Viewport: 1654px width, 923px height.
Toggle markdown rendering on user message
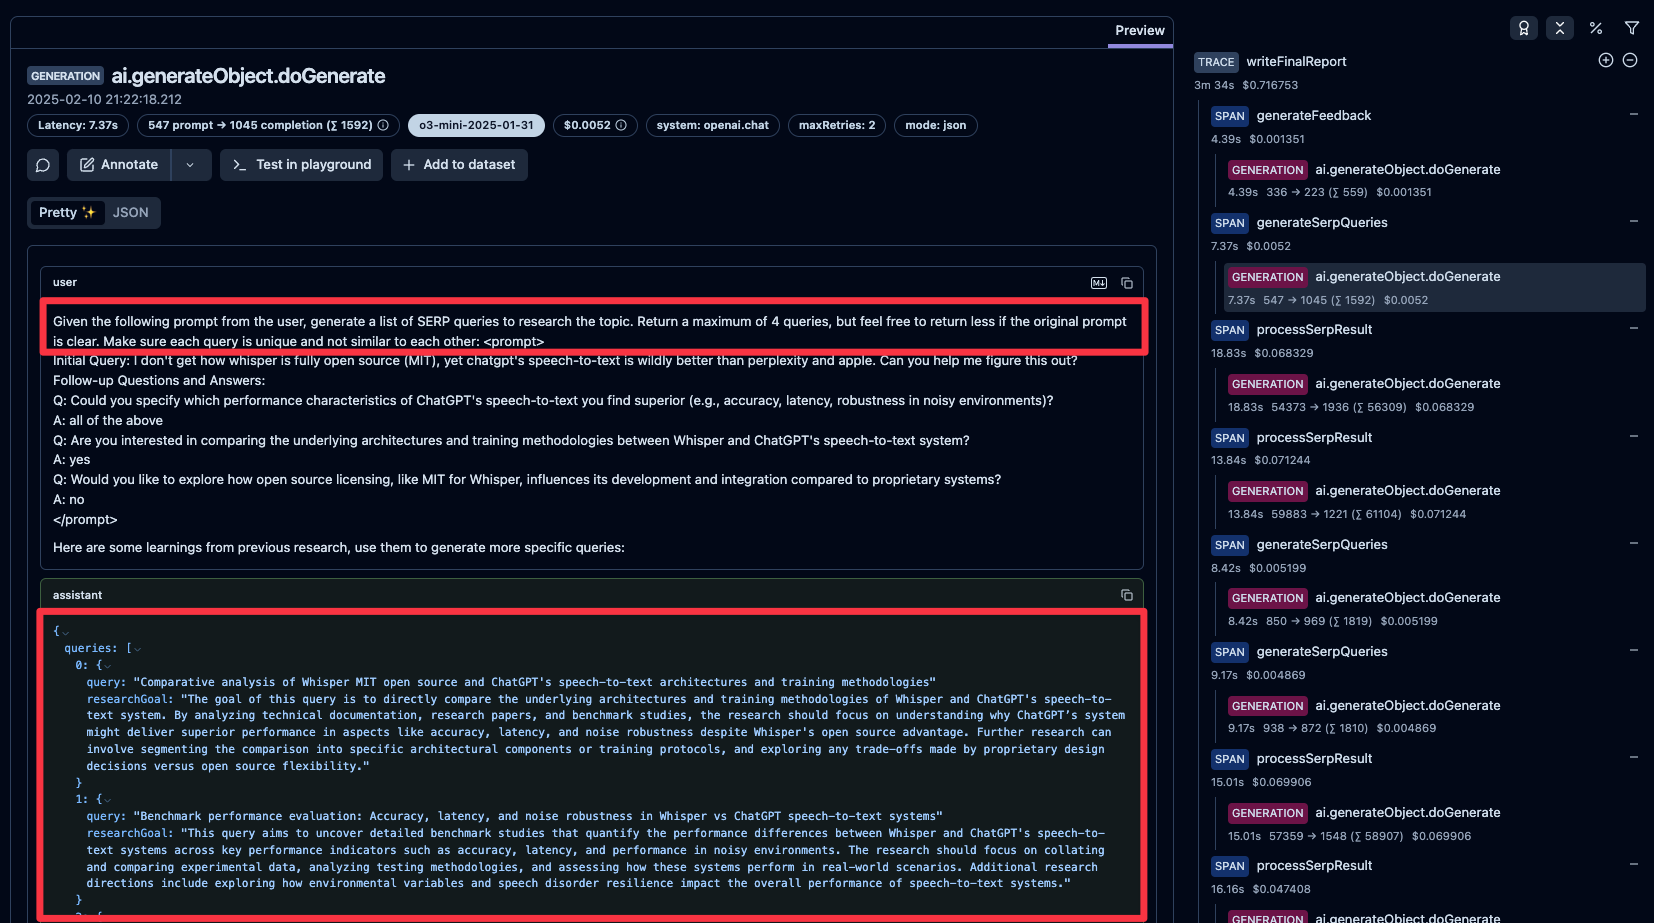1099,283
